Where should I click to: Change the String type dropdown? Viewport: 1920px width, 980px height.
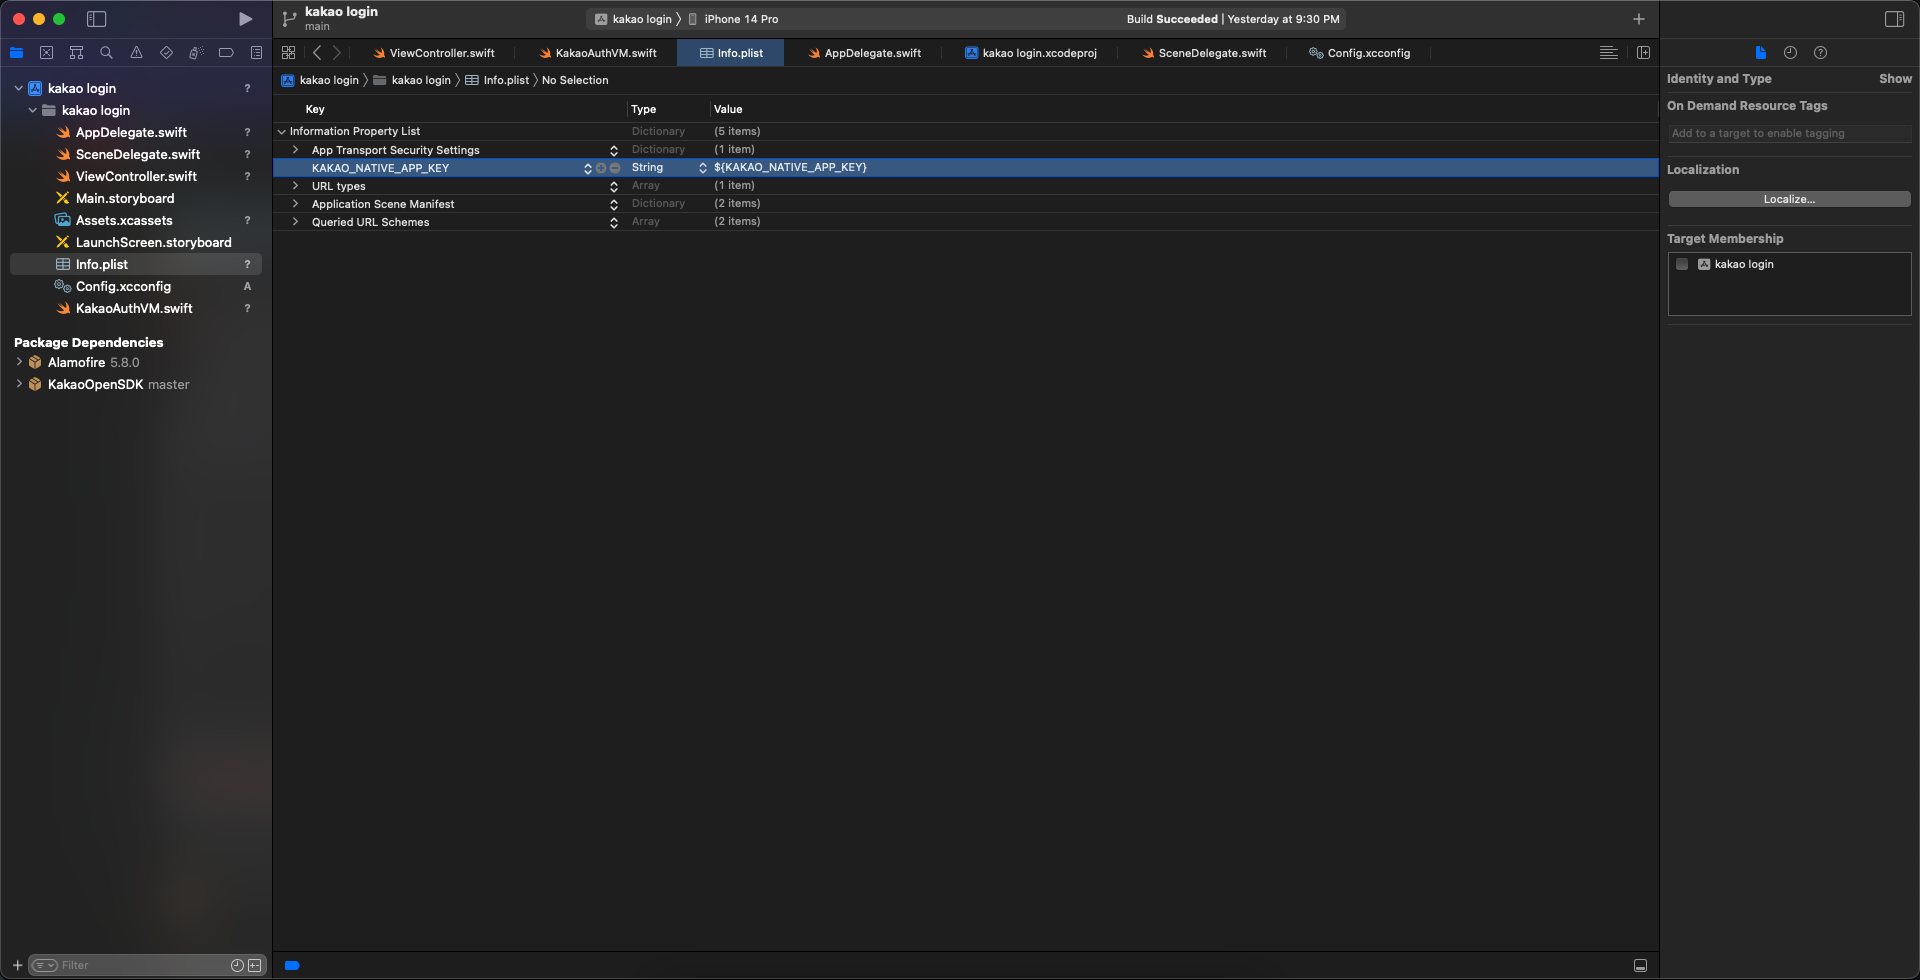[703, 168]
